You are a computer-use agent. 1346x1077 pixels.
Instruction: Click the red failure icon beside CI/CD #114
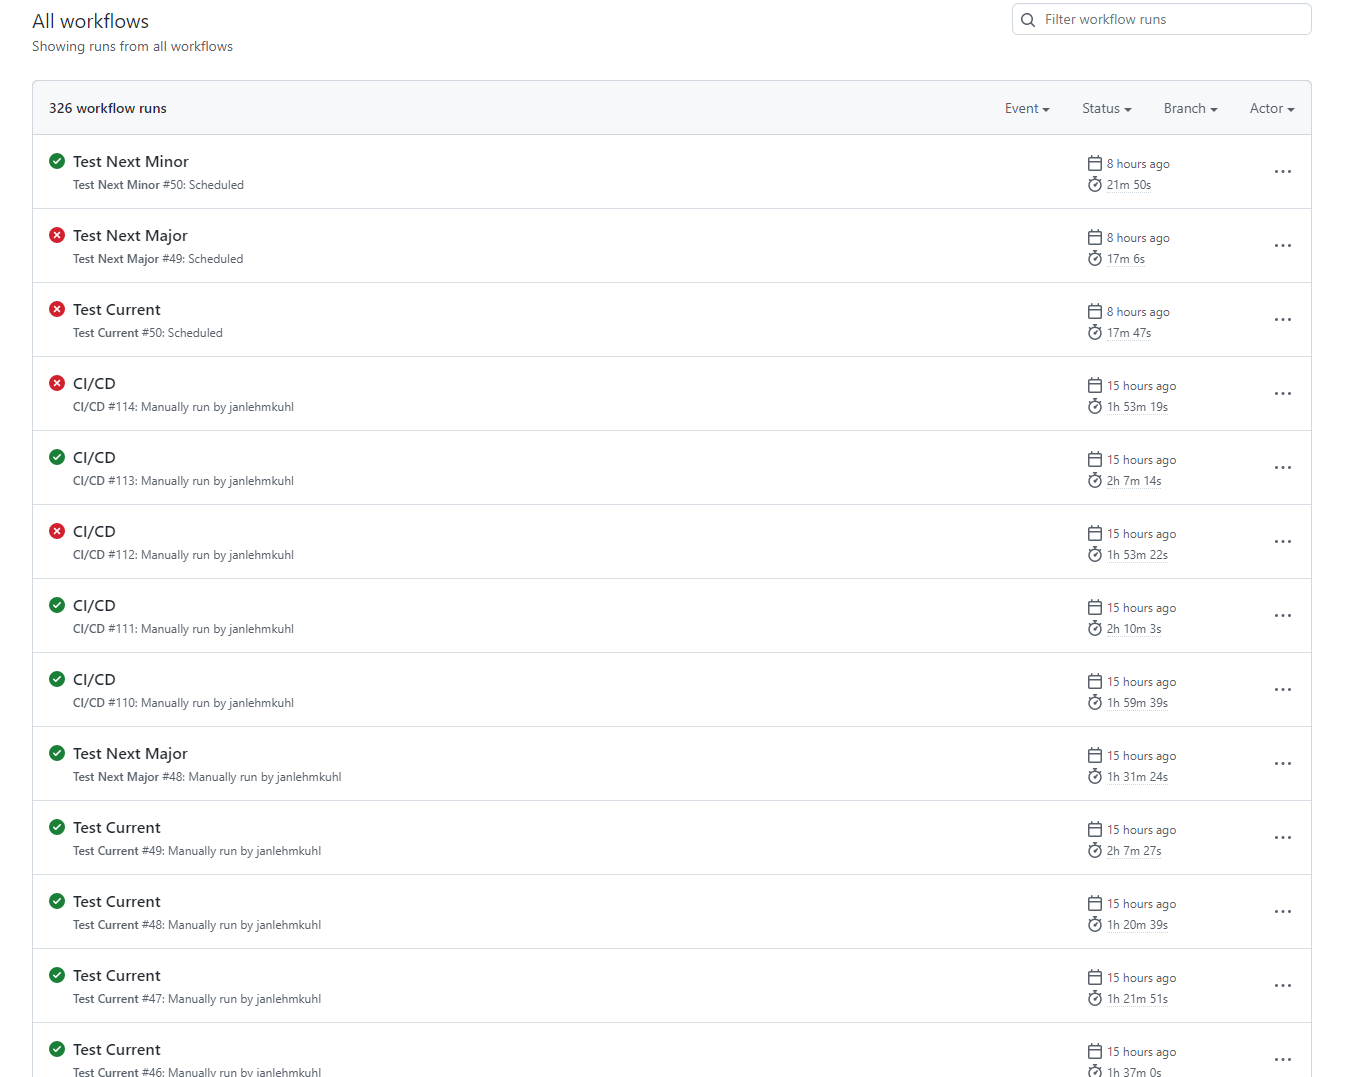click(56, 382)
